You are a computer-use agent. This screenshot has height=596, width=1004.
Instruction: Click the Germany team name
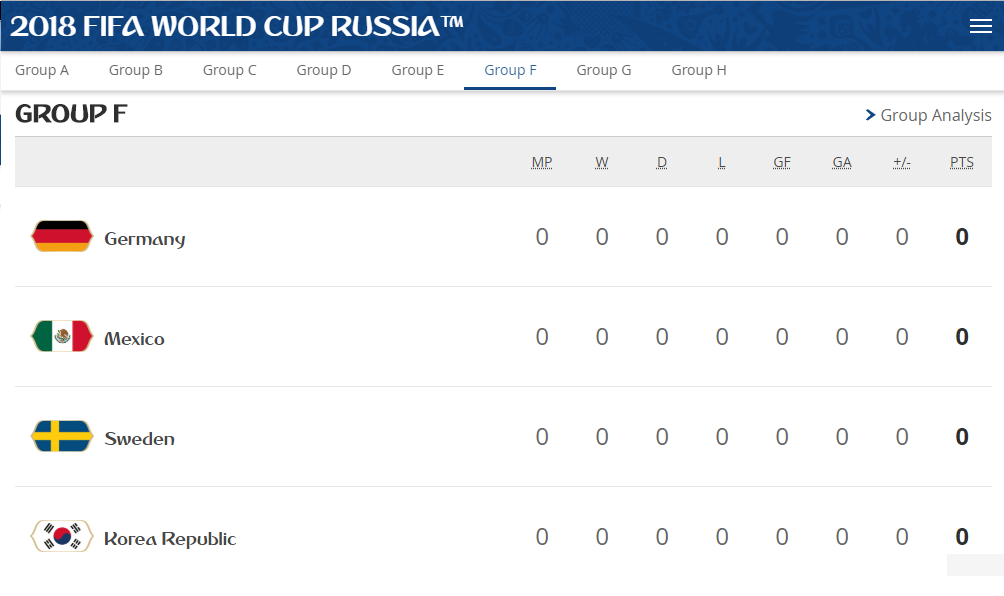point(145,239)
